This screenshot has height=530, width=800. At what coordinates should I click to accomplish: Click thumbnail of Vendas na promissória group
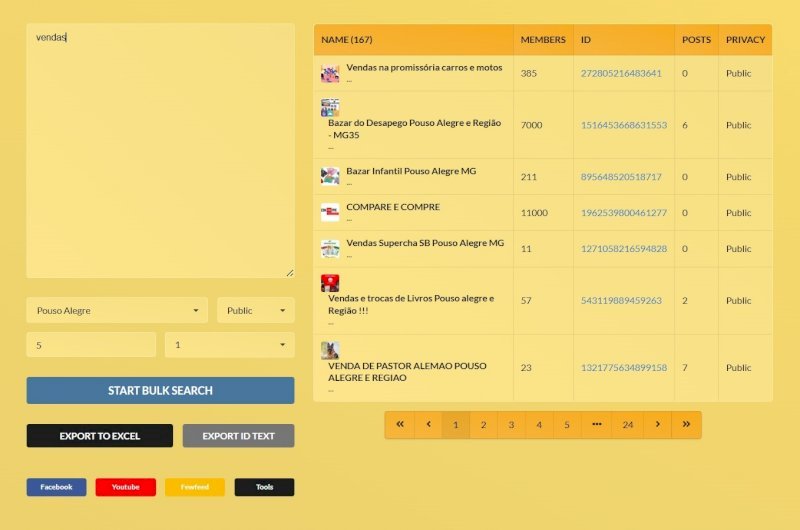pos(330,74)
